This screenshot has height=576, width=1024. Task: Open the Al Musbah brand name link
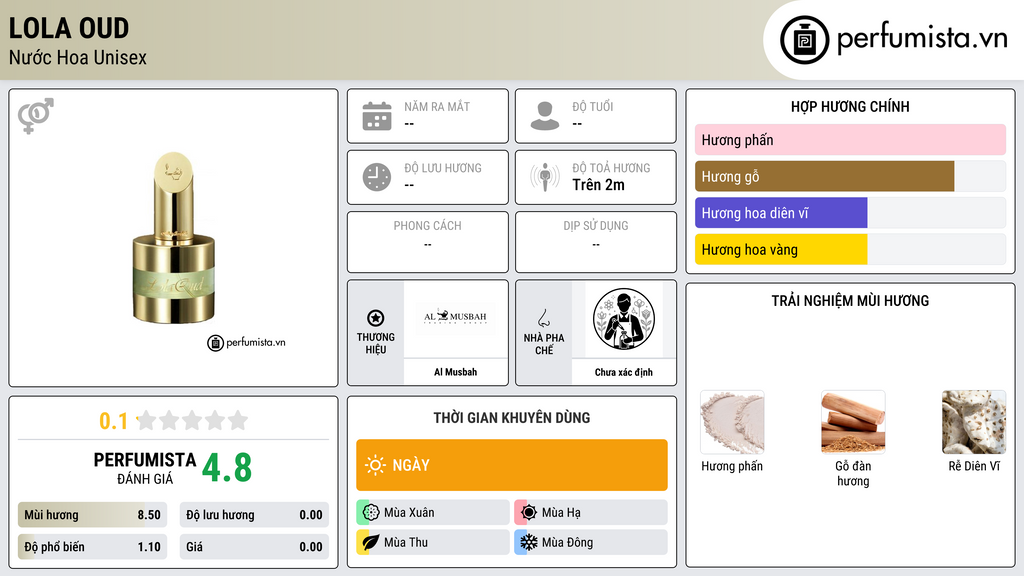pos(455,372)
